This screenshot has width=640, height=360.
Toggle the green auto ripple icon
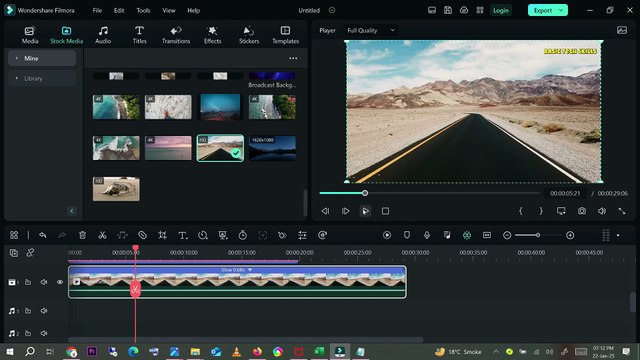[467, 235]
